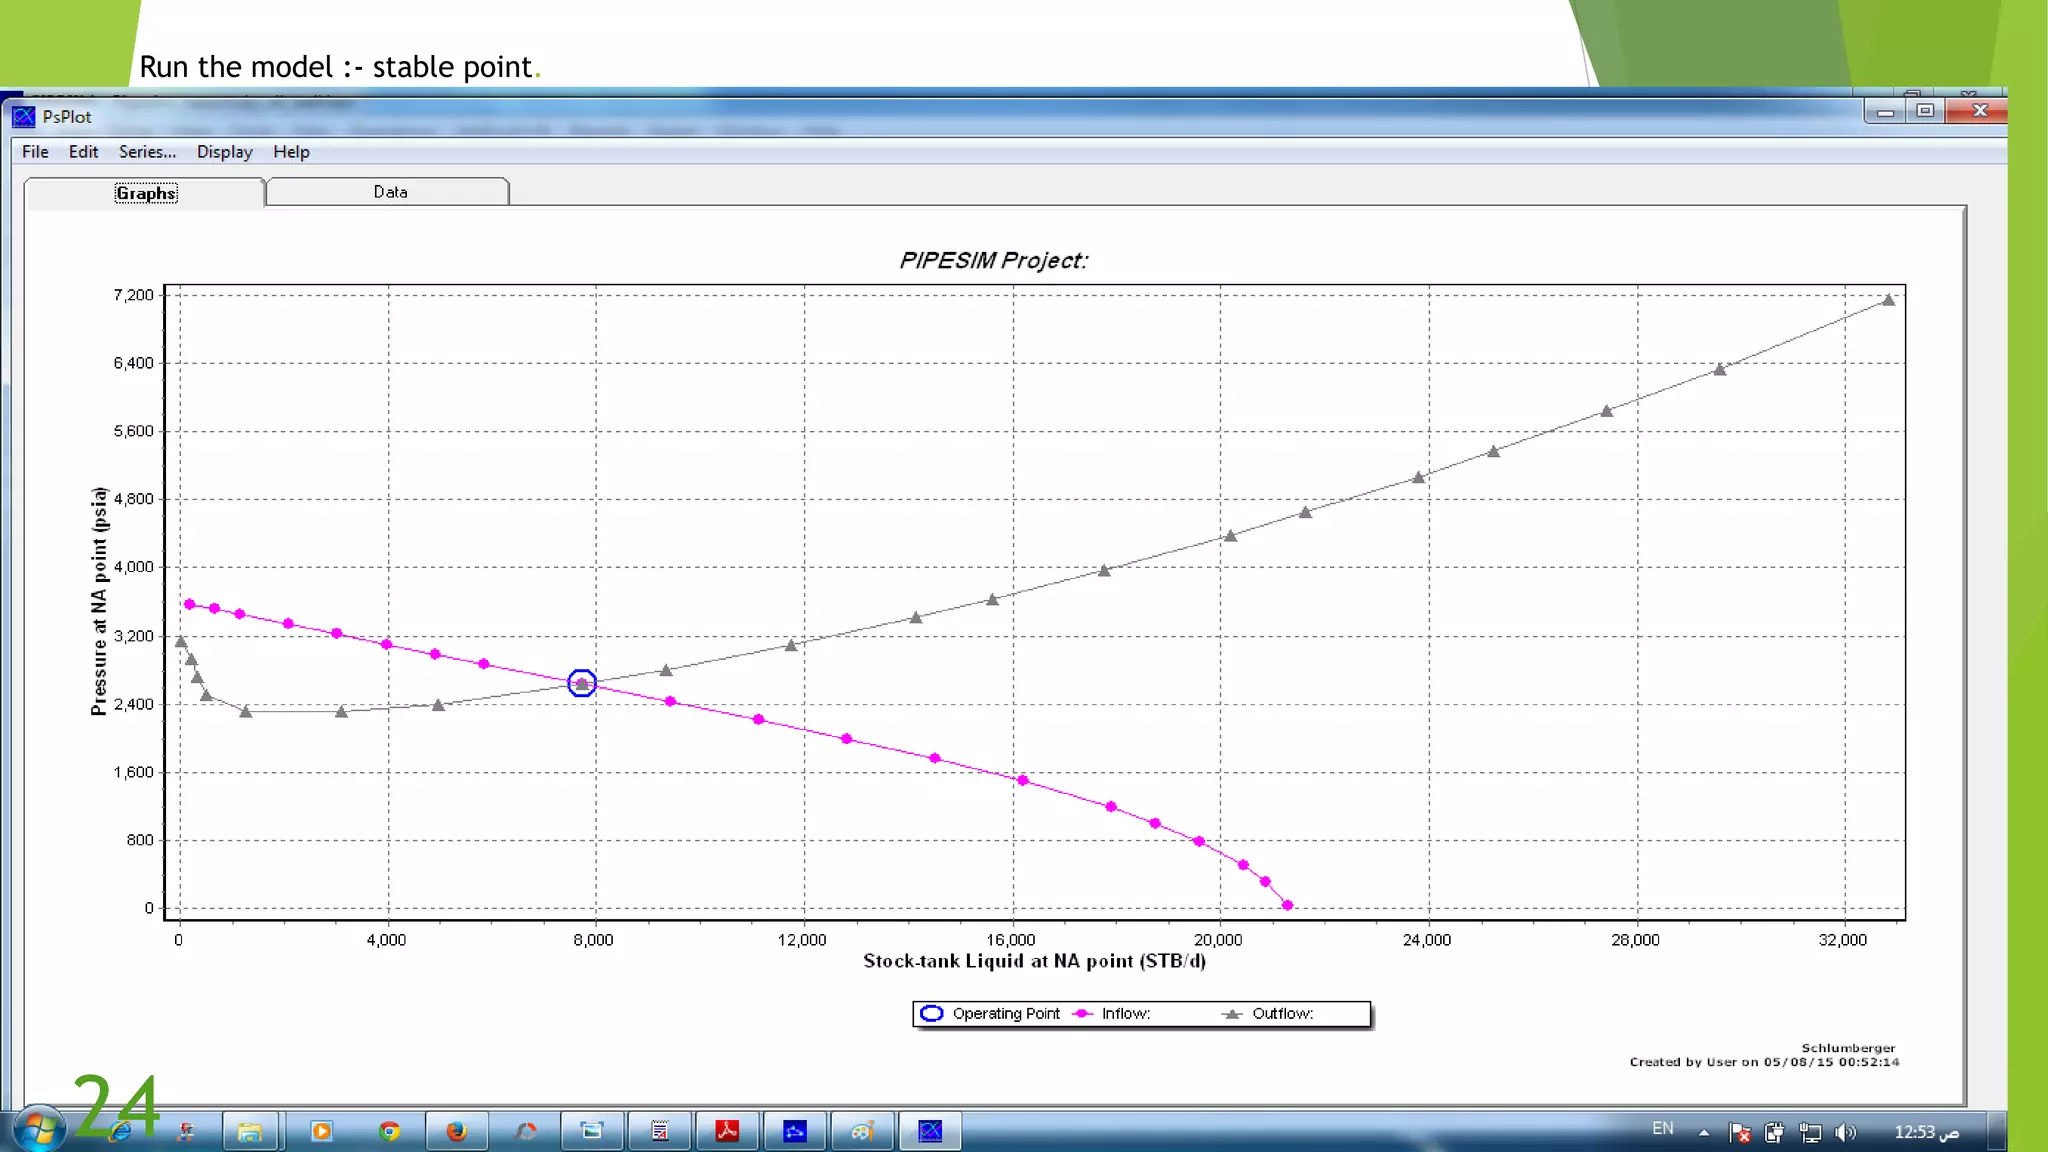Click the 7,200 y-axis tick label

click(x=133, y=295)
